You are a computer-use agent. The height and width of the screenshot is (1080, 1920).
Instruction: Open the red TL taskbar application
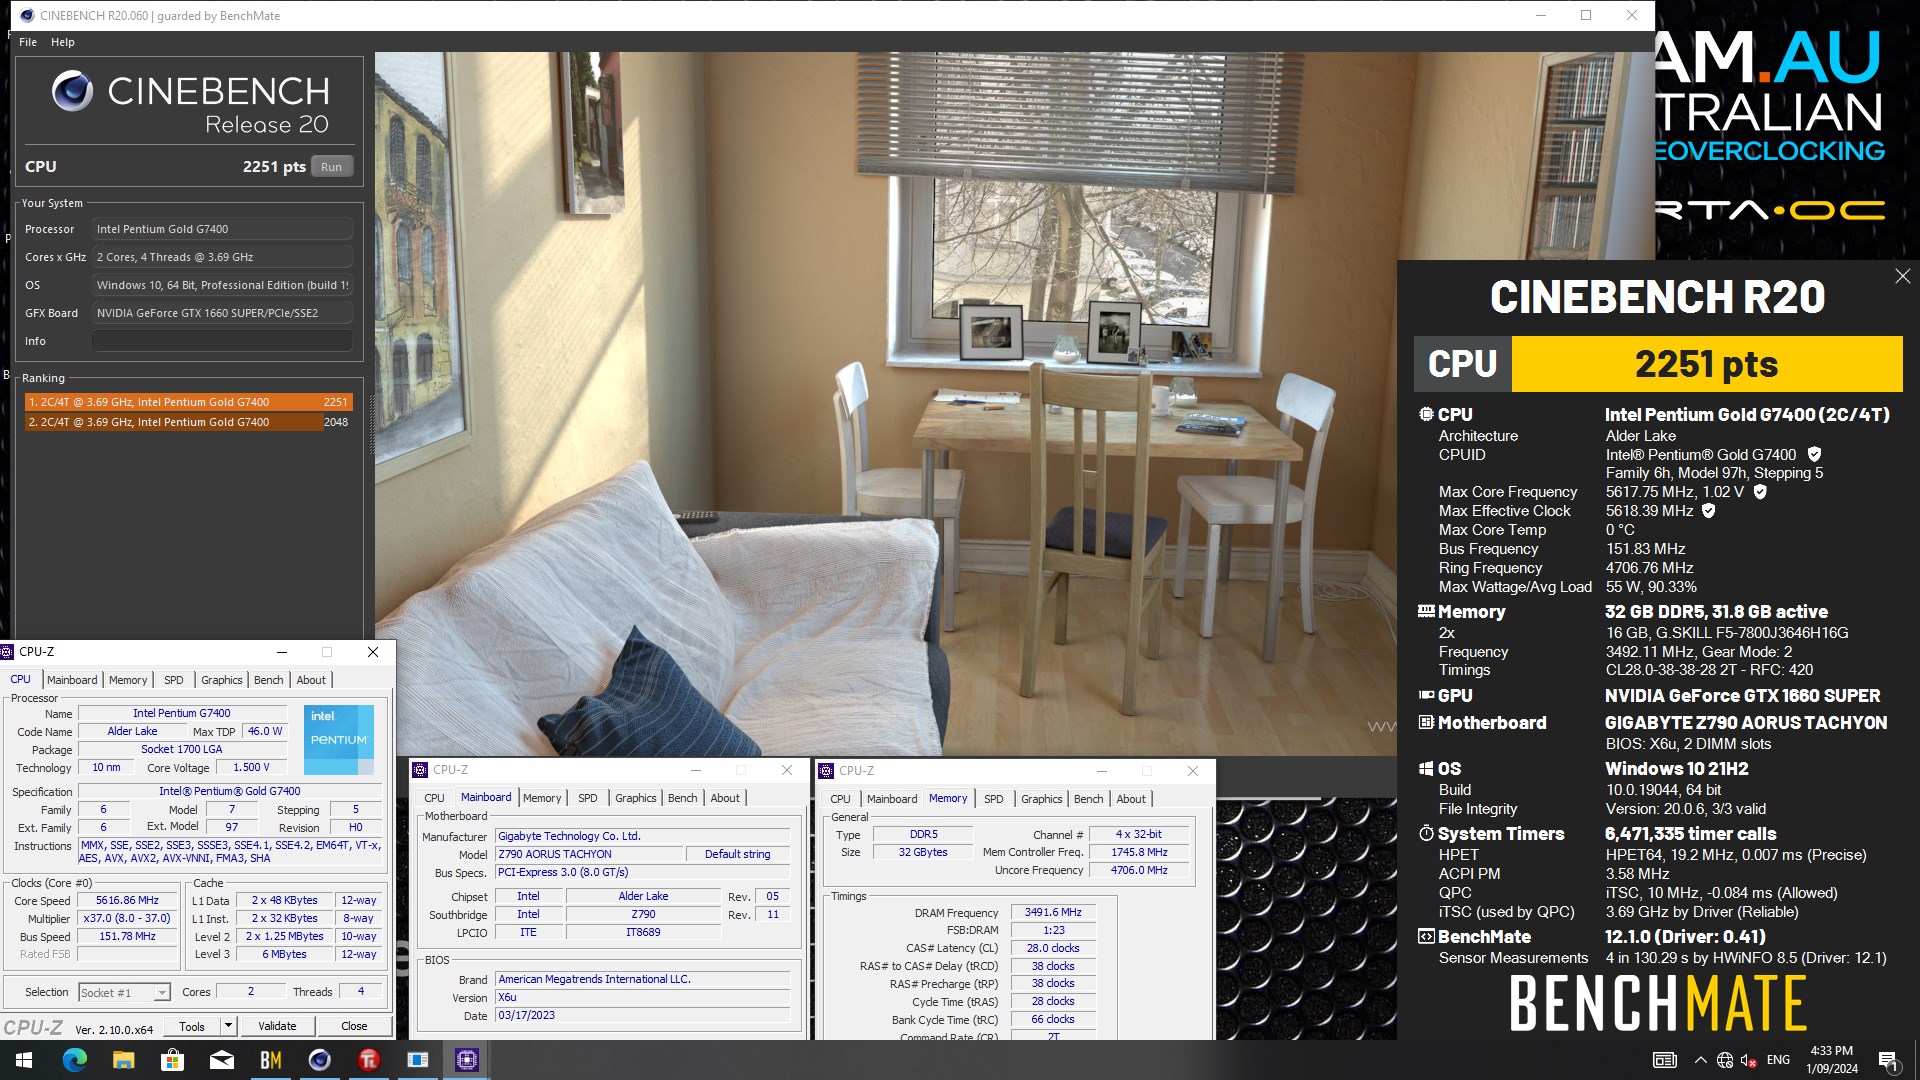[x=368, y=1060]
